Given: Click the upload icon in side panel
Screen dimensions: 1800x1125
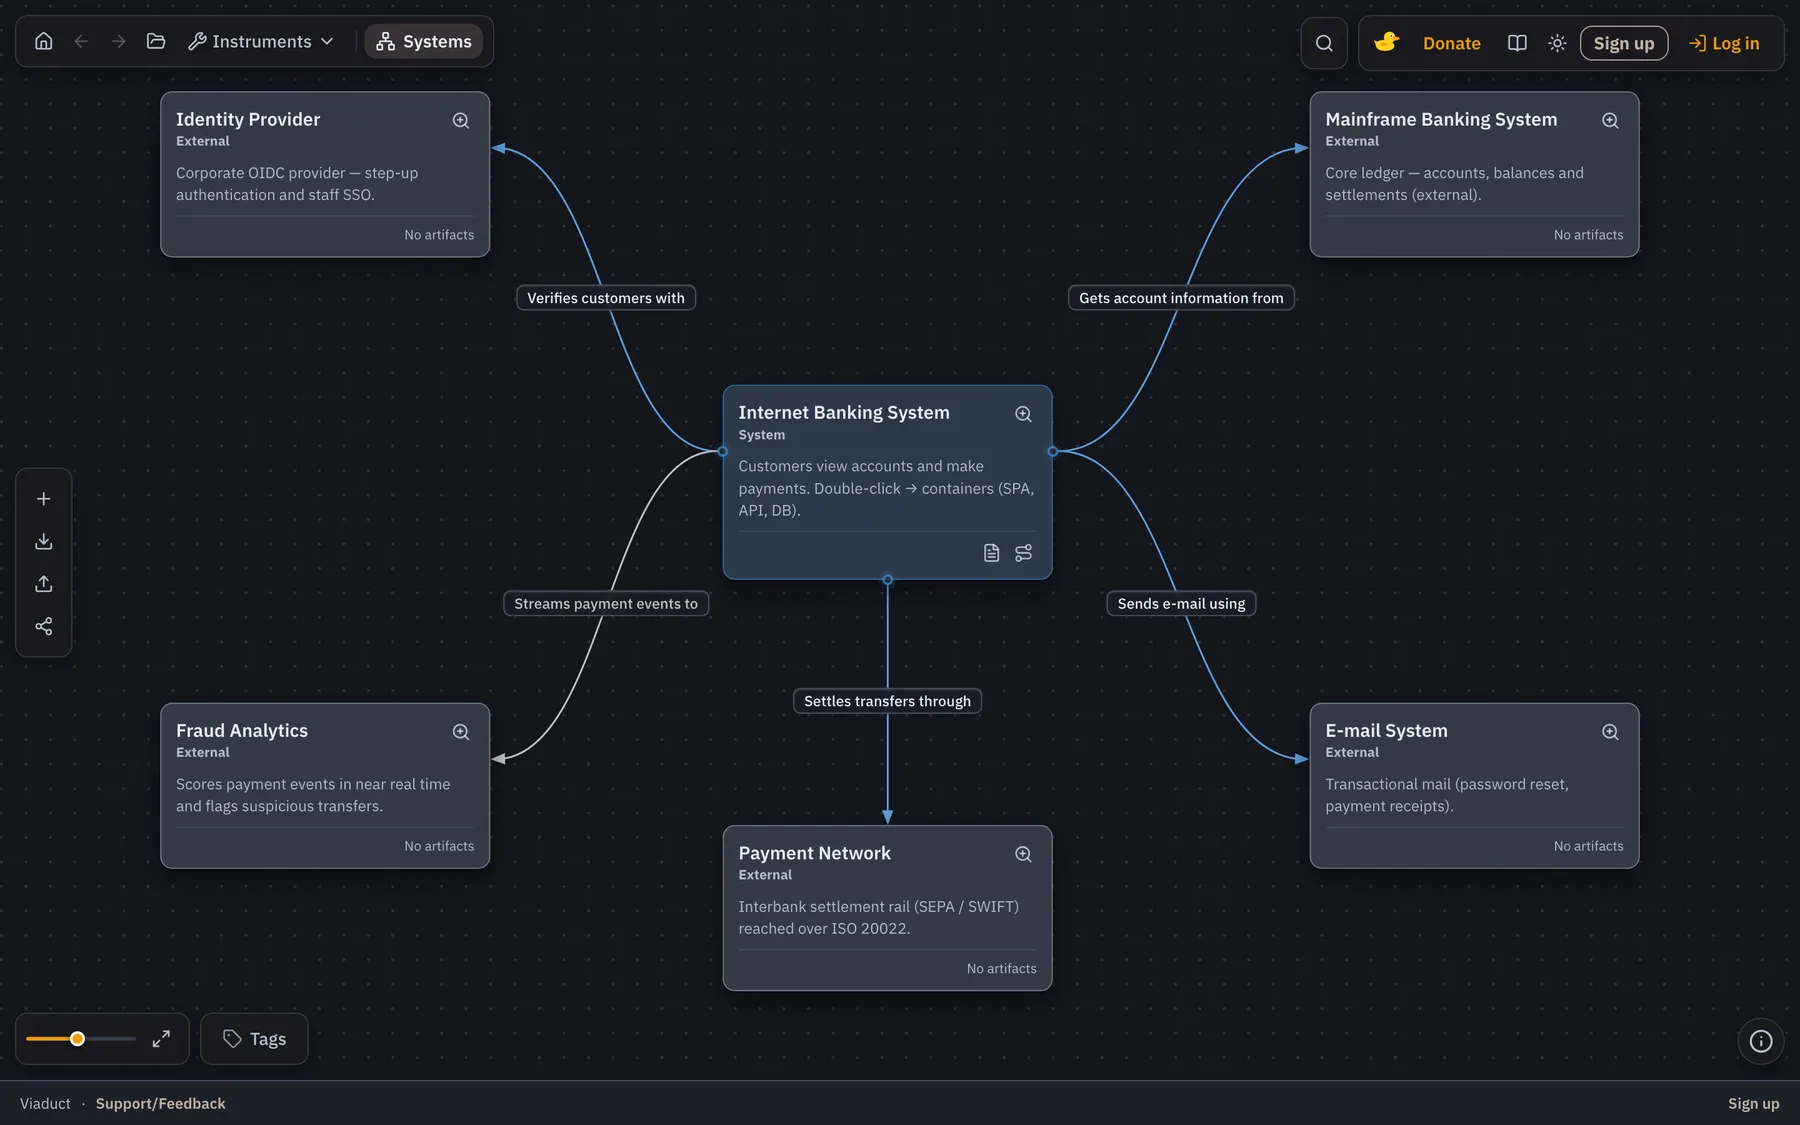Looking at the screenshot, I should [44, 584].
